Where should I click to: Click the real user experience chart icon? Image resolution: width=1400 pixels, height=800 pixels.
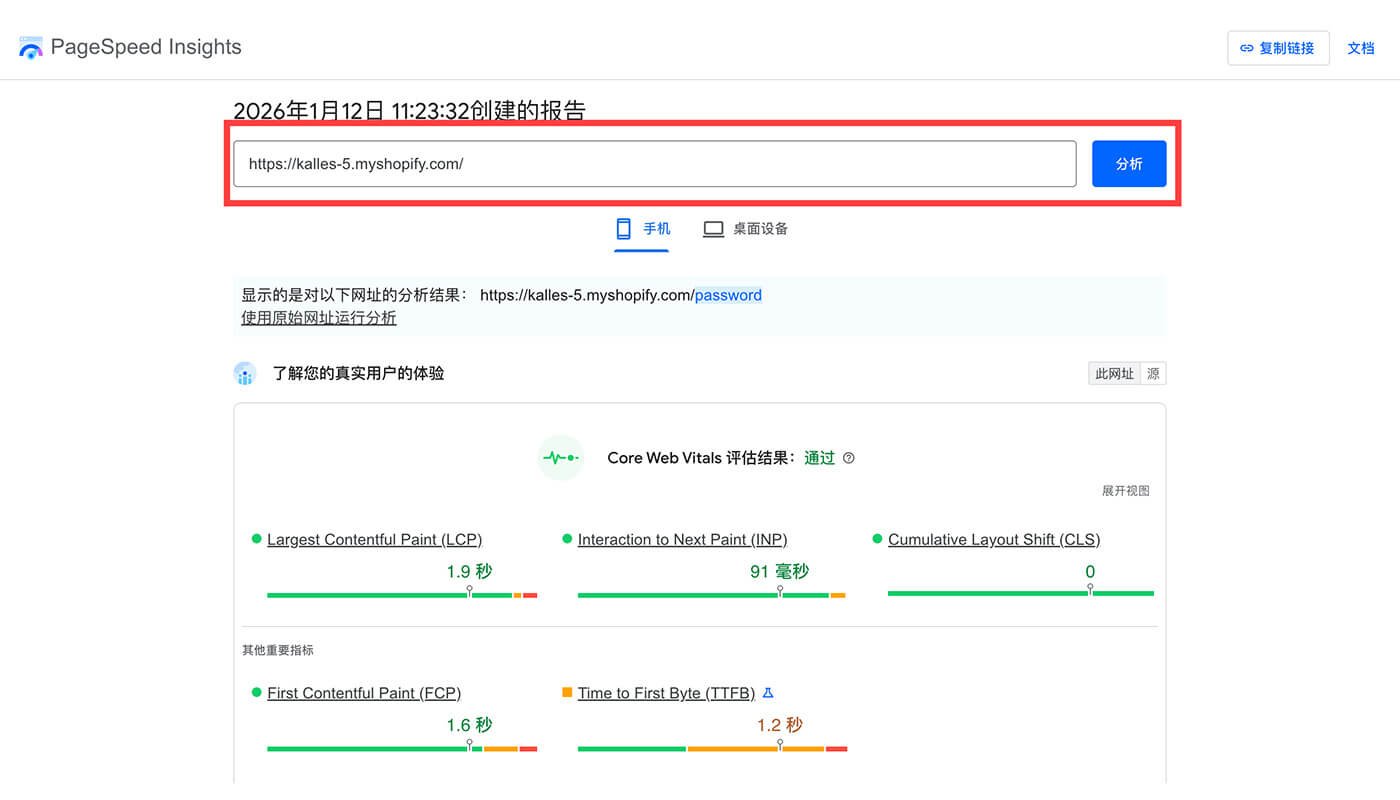[x=245, y=374]
